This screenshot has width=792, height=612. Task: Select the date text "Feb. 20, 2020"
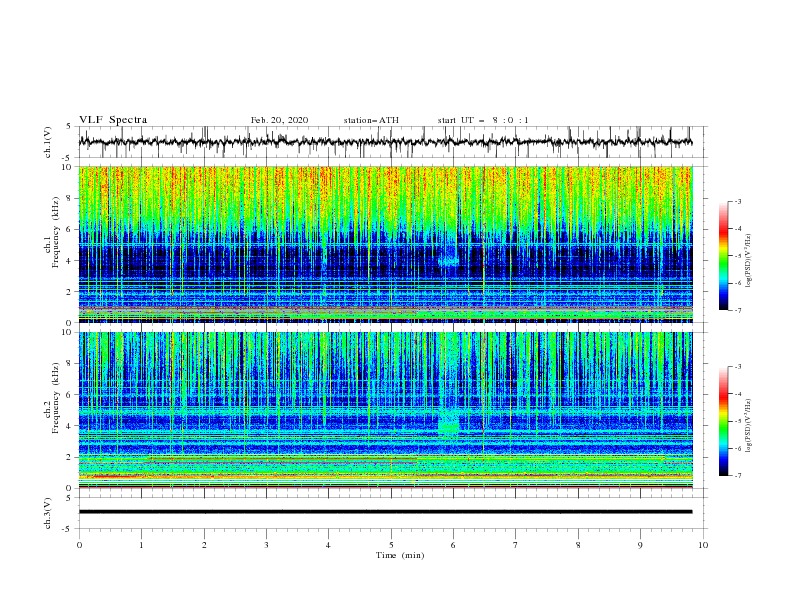(x=279, y=120)
